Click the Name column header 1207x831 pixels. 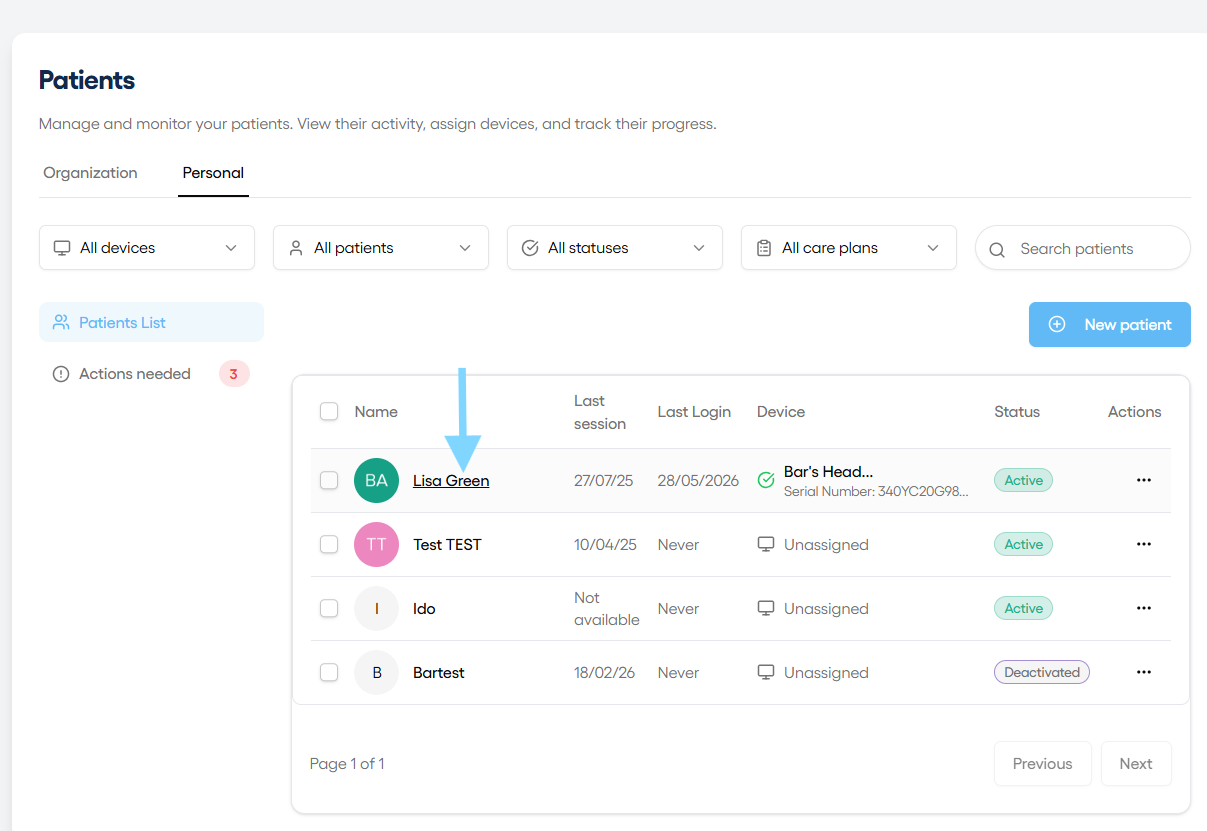[376, 411]
